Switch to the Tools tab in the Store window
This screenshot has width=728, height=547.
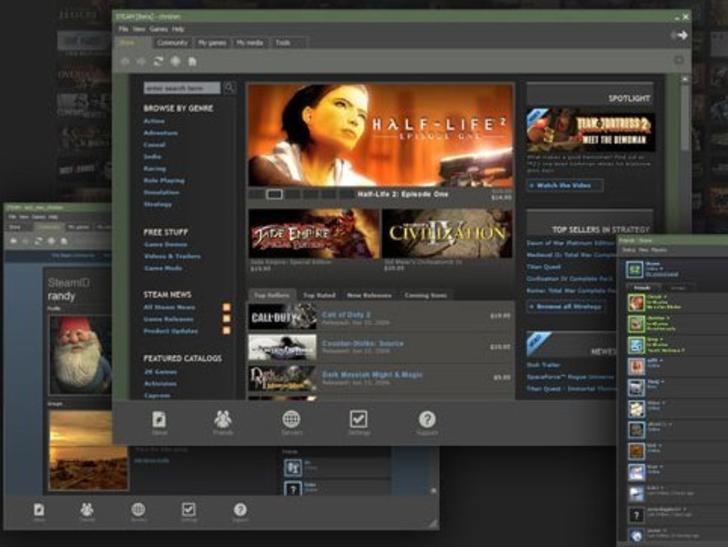pos(283,43)
